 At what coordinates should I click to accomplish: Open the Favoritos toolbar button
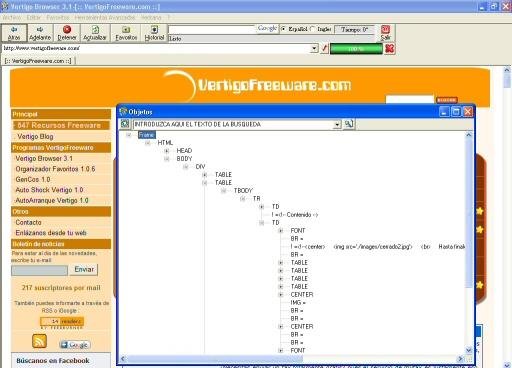(126, 33)
